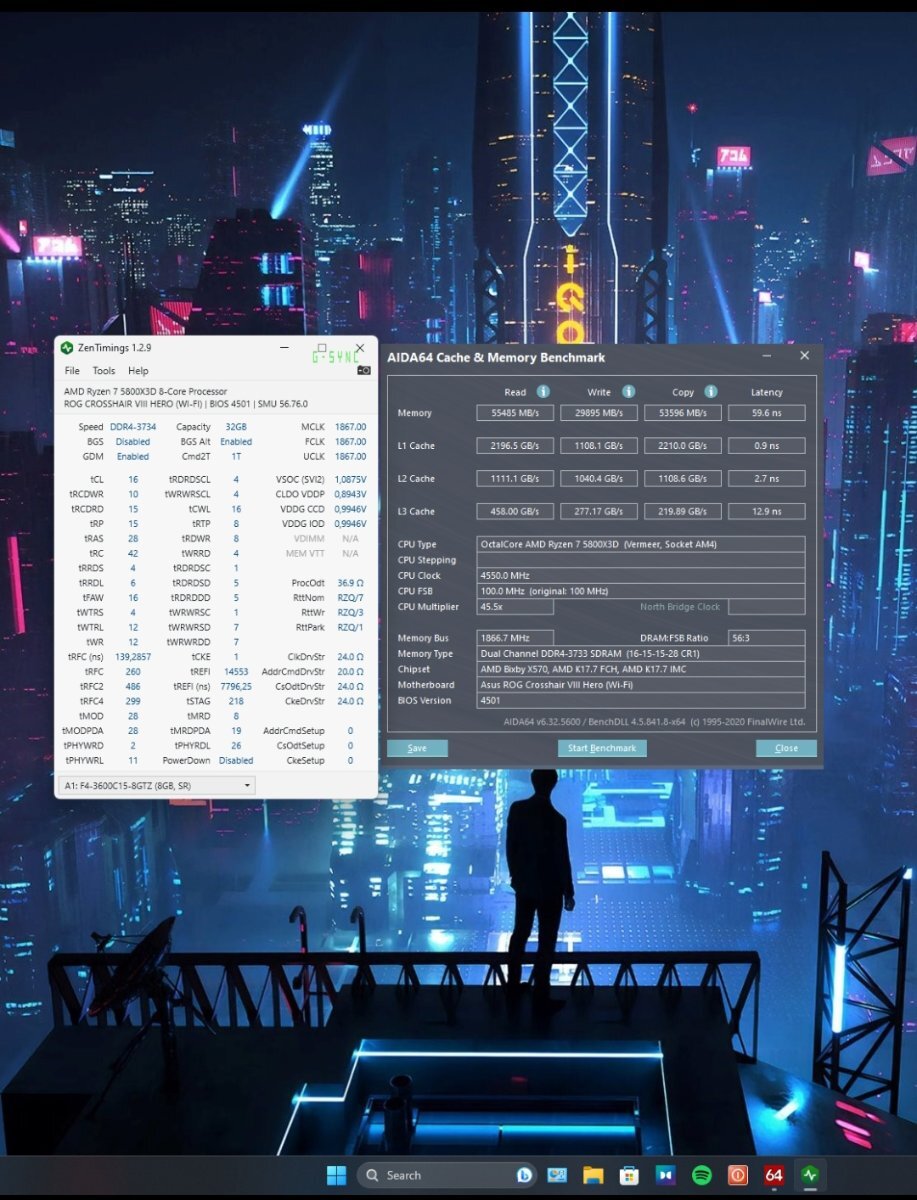Image resolution: width=917 pixels, height=1200 pixels.
Task: Click the L1 Cache Read 2196.5 GB/s field
Action: [x=515, y=446]
